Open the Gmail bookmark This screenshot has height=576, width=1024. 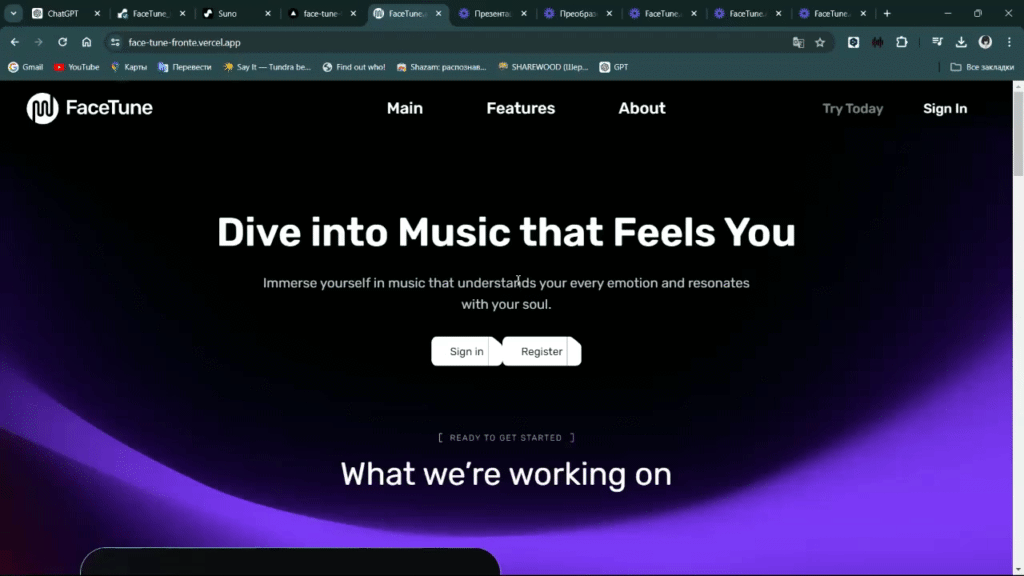click(x=25, y=66)
